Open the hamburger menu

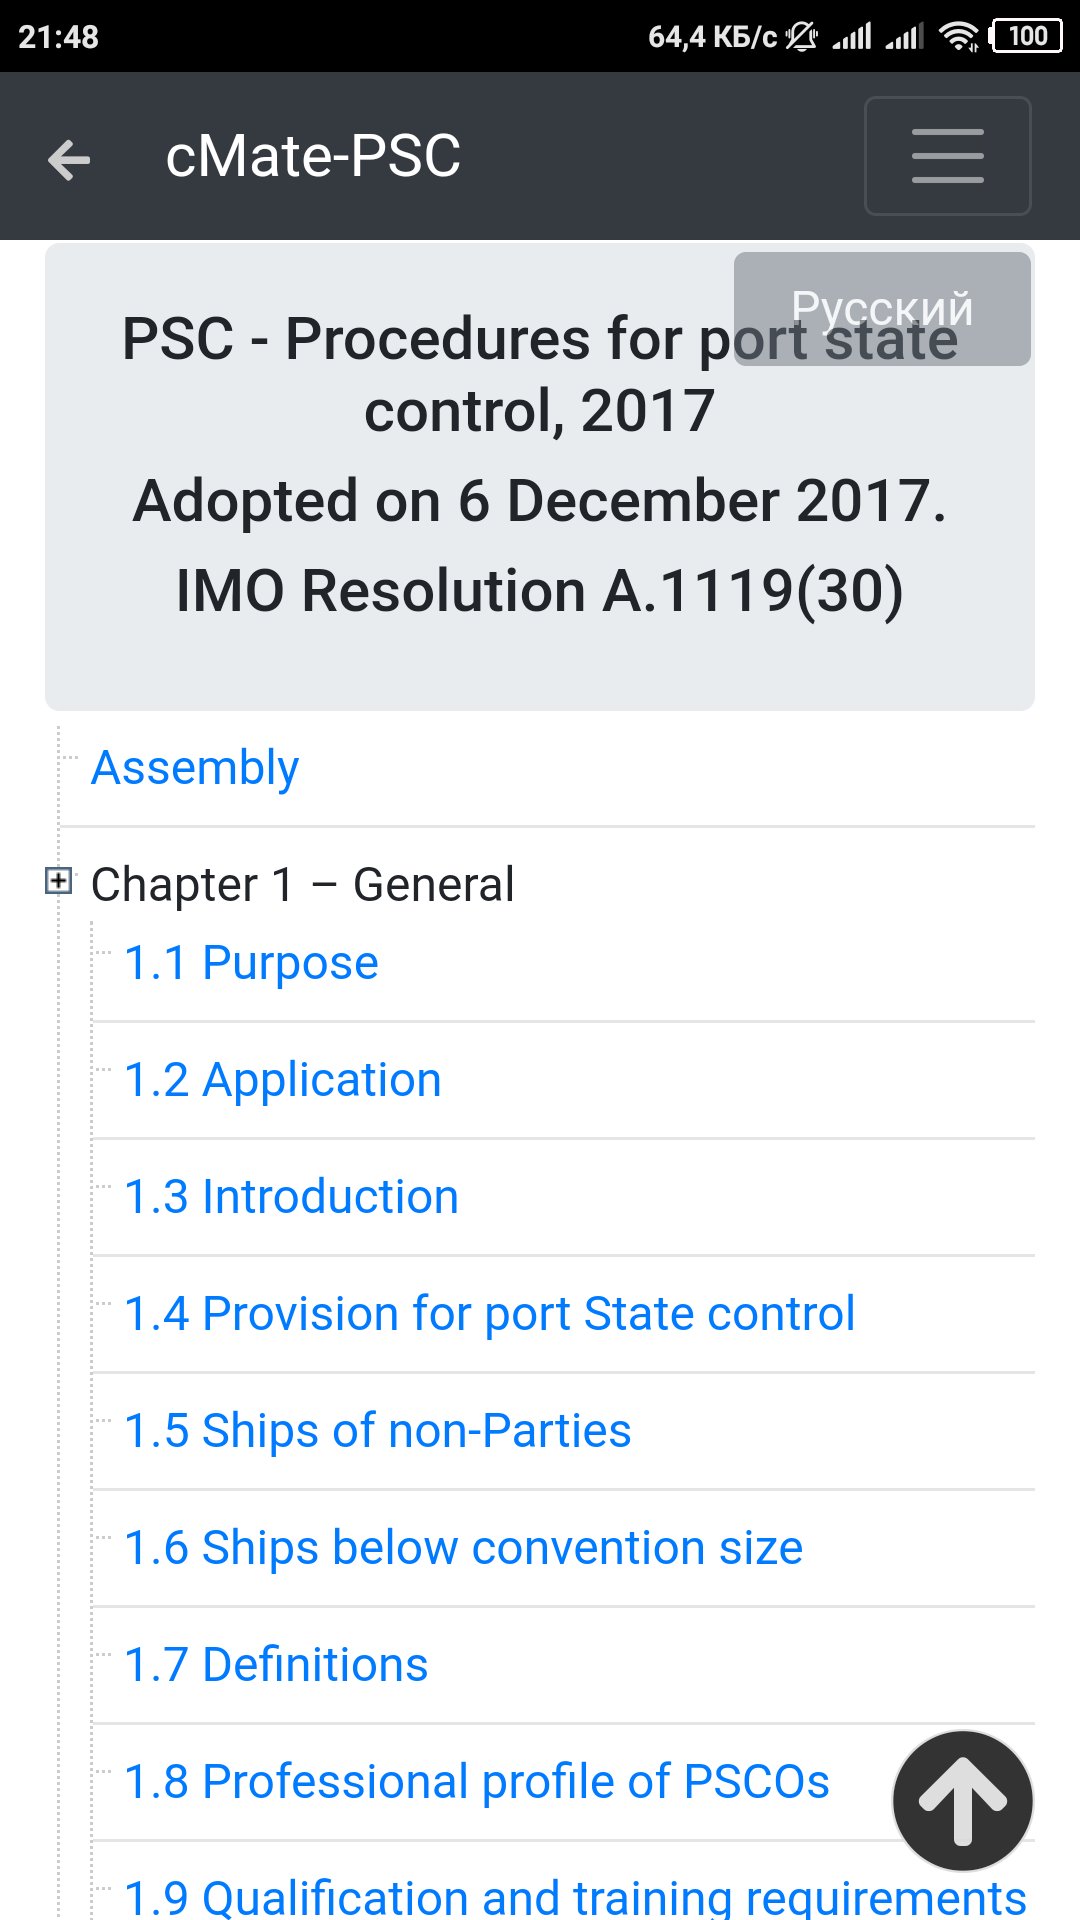coord(947,156)
